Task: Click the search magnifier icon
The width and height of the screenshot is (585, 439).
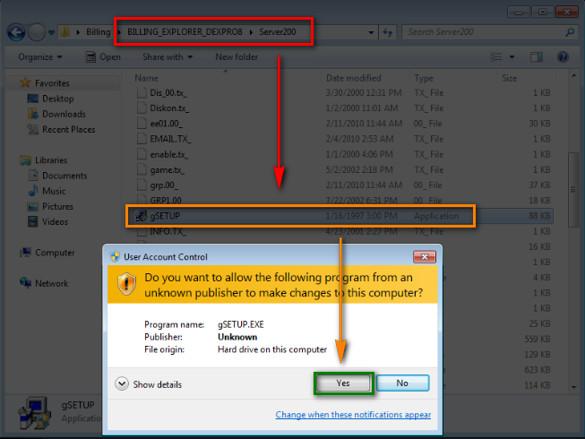Action: [570, 32]
